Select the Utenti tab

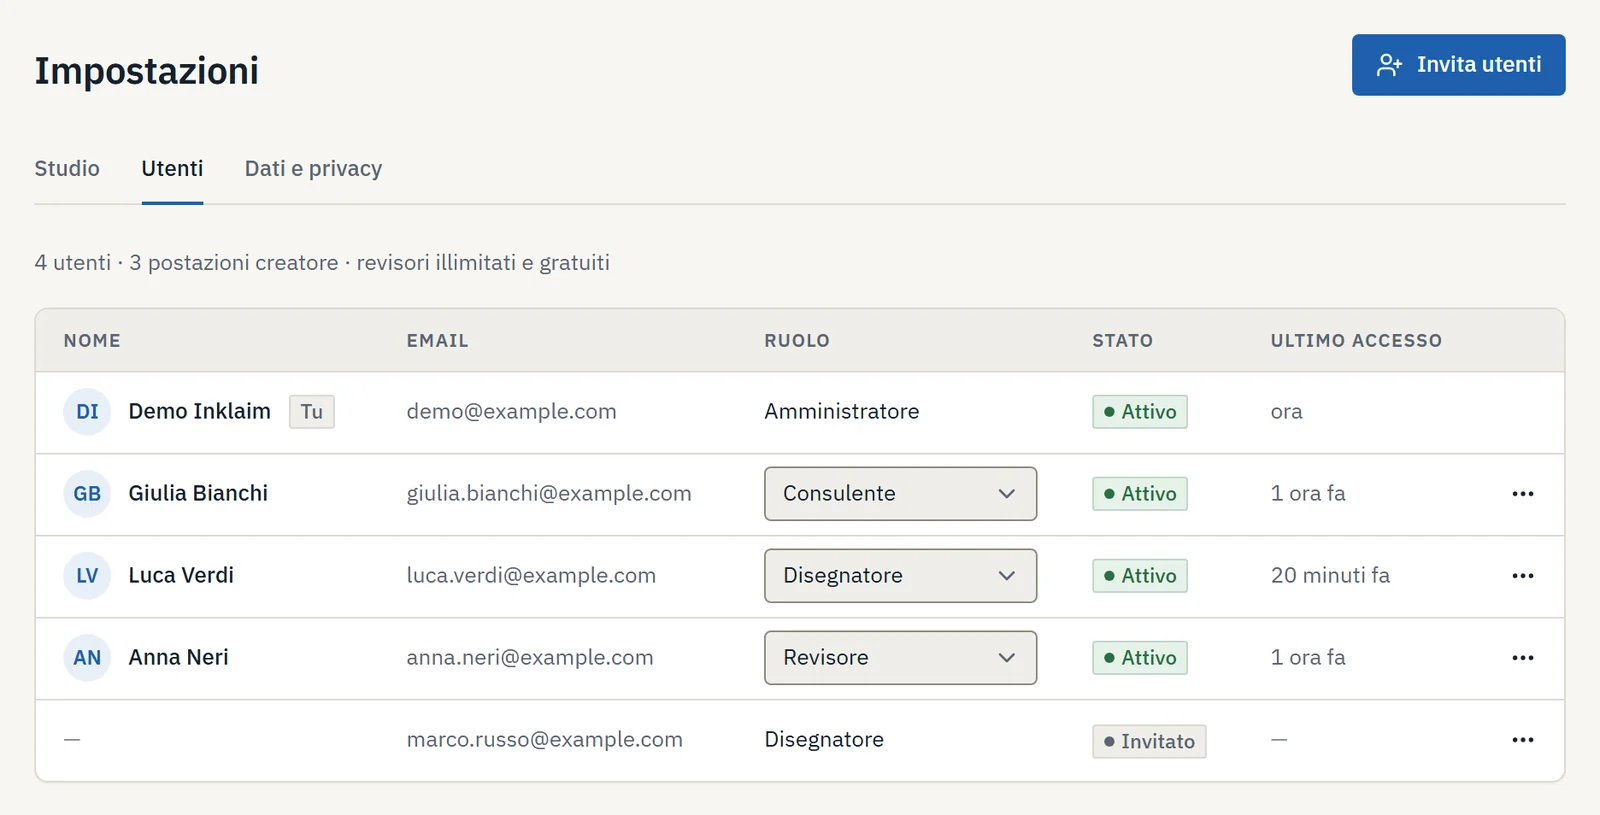click(172, 169)
